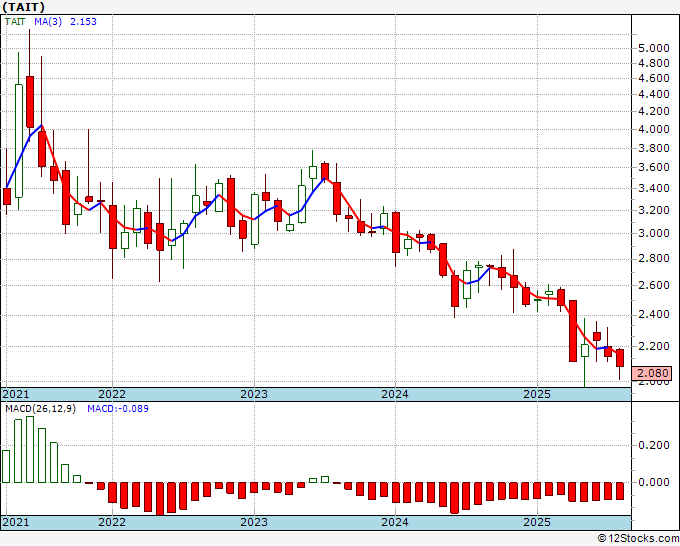Viewport: 680px width, 546px height.
Task: Click 2023 on the MACD panel timeline
Action: (x=254, y=522)
